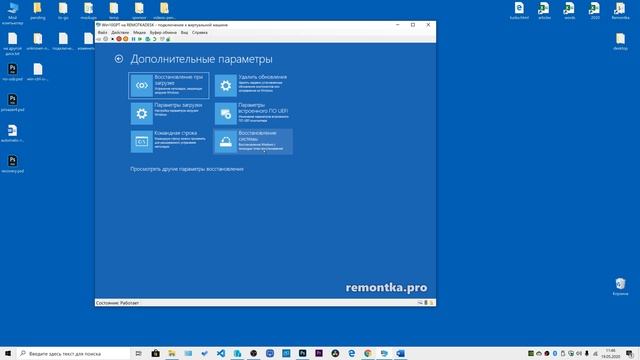Open Microsoft Word from taskbar

[400, 353]
